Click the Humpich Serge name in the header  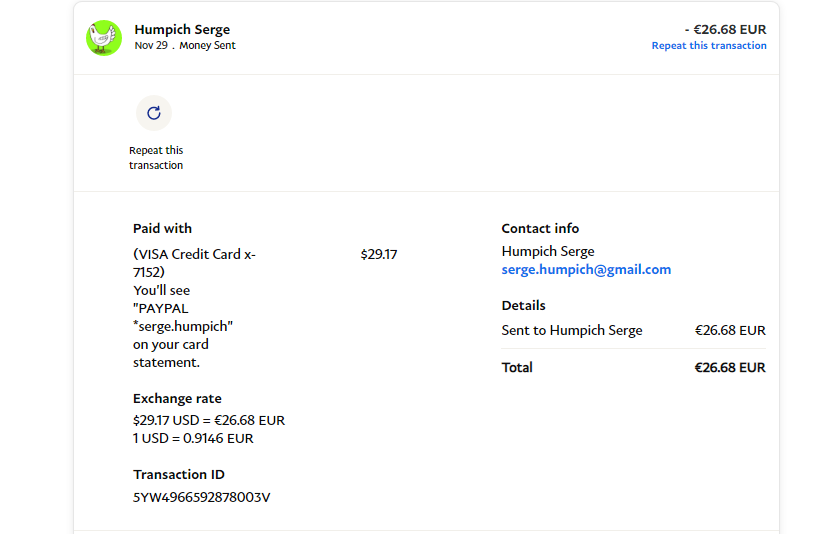(x=182, y=30)
